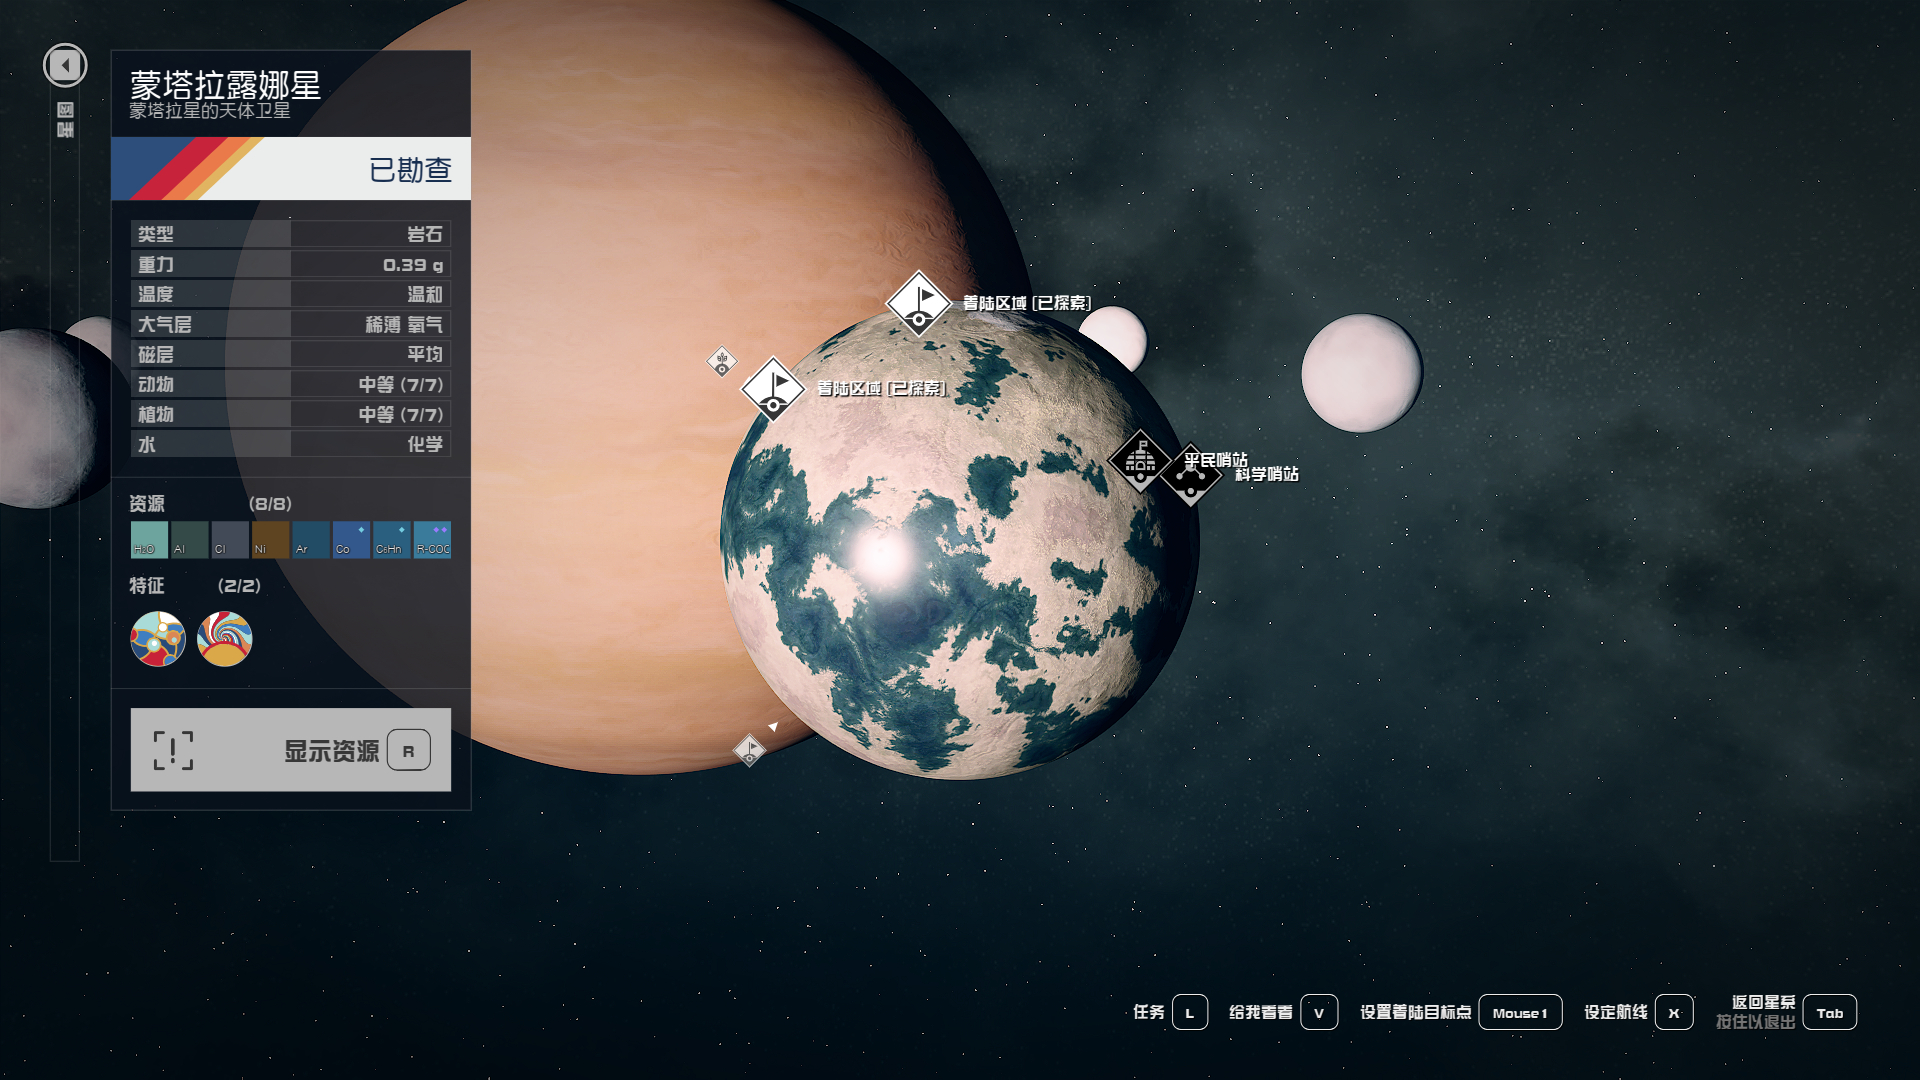
Task: Click the 水 化学 row
Action: (291, 444)
